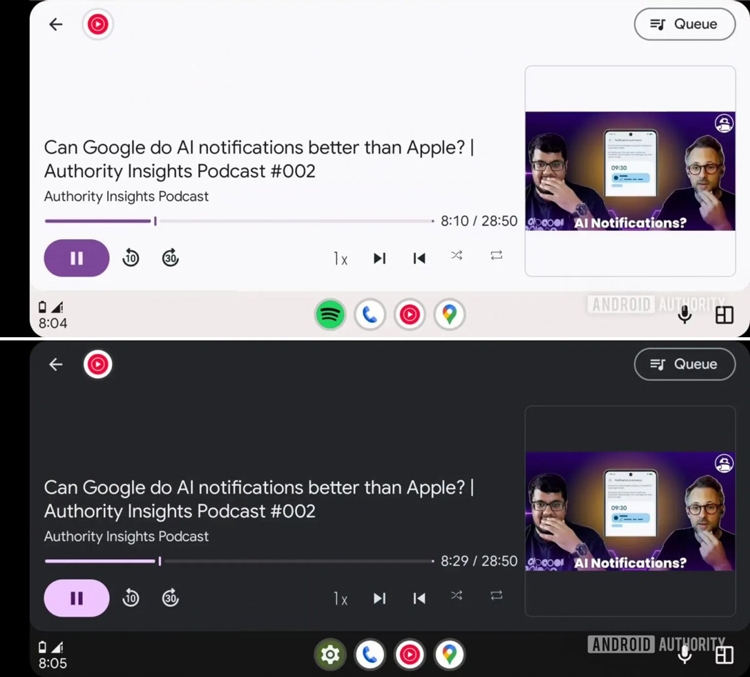Tap YouTube Music logo atop light-theme player
Image resolution: width=750 pixels, height=677 pixels.
pos(98,24)
